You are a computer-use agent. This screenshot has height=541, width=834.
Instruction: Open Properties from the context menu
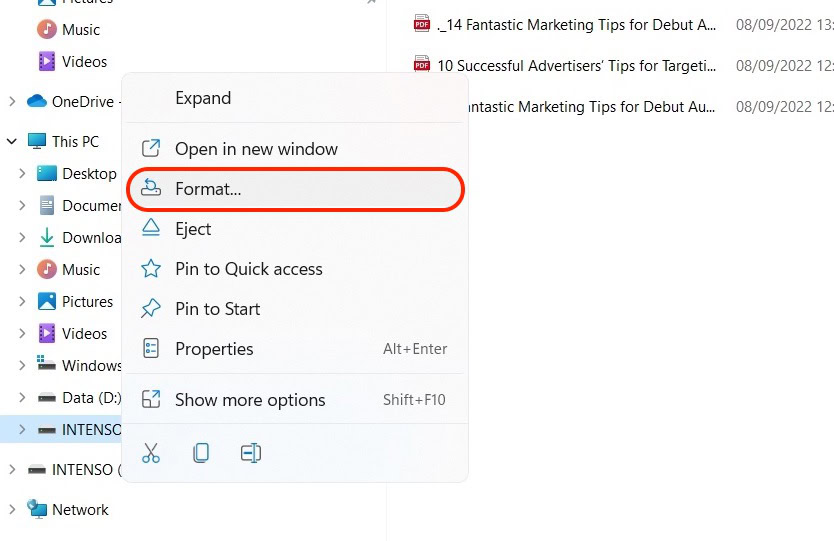pos(214,349)
